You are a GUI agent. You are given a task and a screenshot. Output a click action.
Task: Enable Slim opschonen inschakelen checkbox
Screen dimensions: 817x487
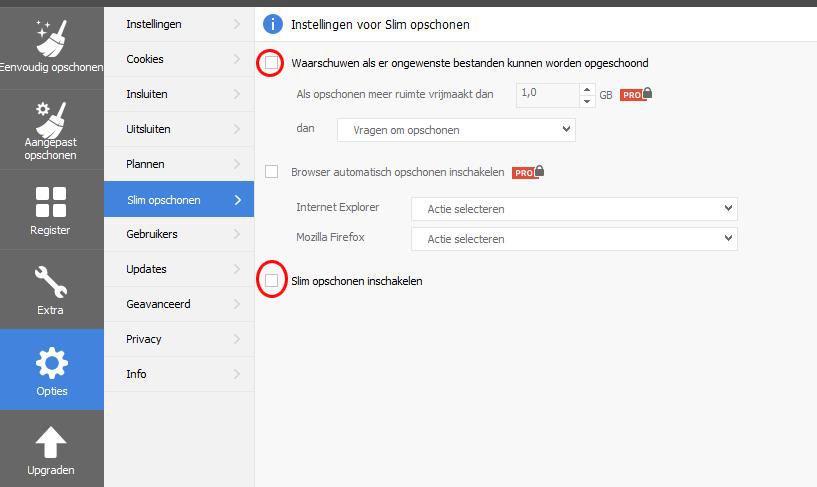pyautogui.click(x=271, y=281)
